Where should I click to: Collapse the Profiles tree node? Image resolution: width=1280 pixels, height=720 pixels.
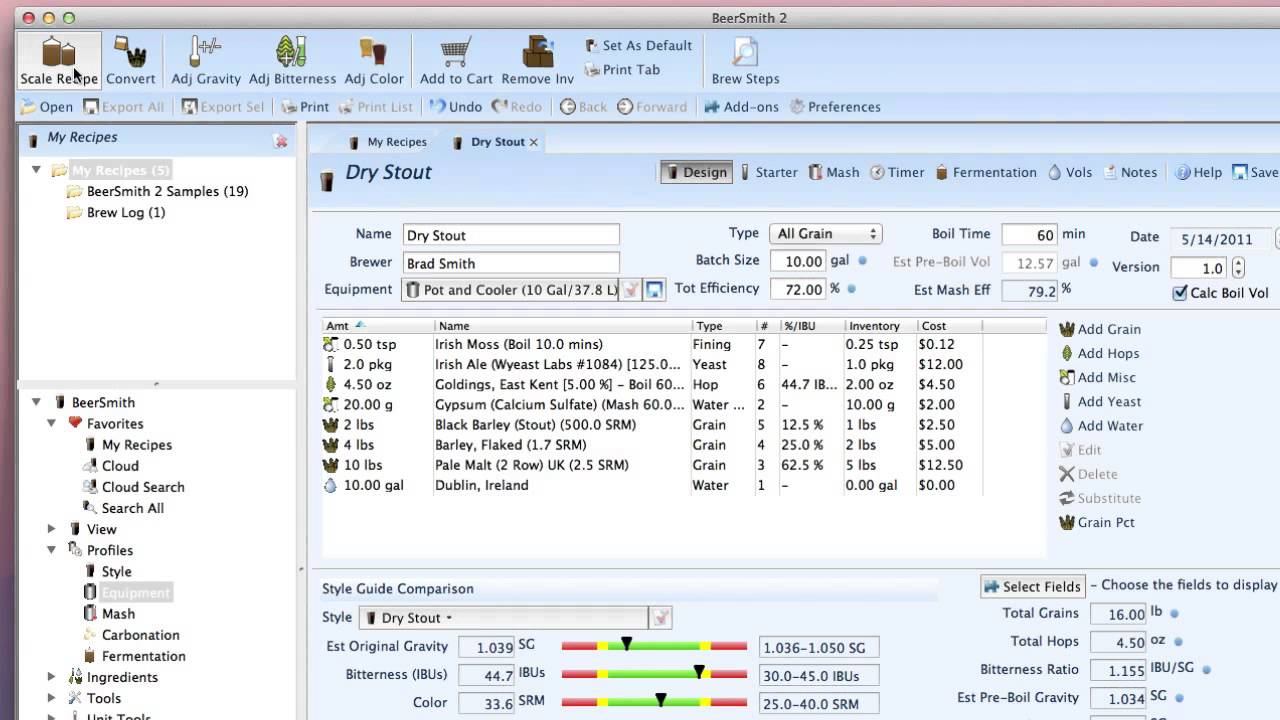(52, 550)
